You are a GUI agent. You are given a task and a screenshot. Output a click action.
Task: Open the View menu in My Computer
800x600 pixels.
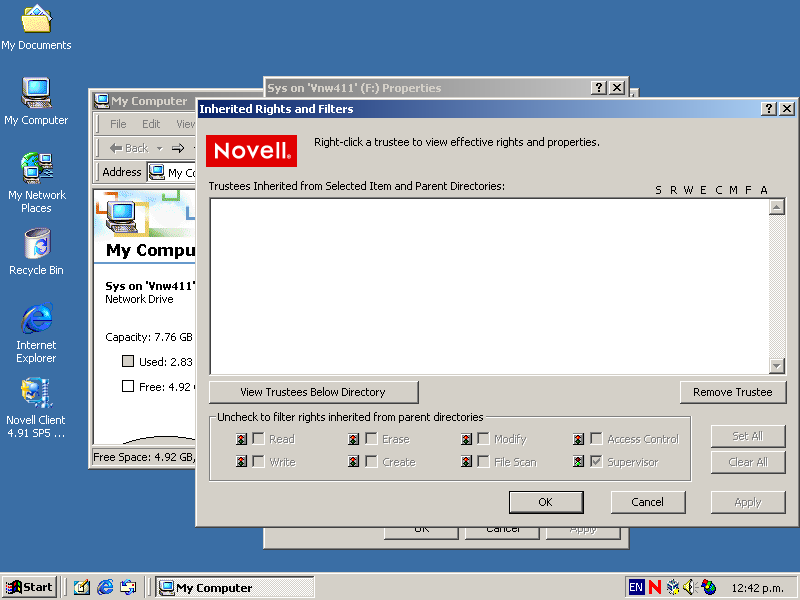pos(185,124)
